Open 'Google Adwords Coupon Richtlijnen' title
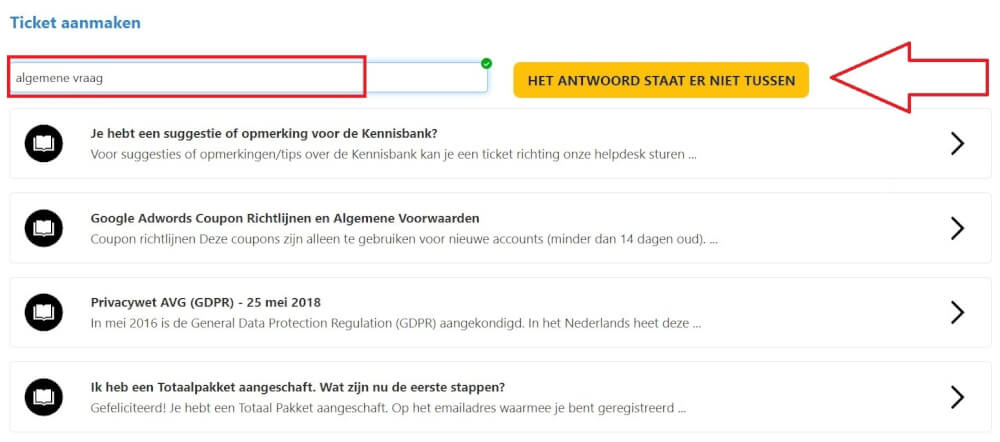This screenshot has width=1000, height=442. pyautogui.click(x=285, y=218)
